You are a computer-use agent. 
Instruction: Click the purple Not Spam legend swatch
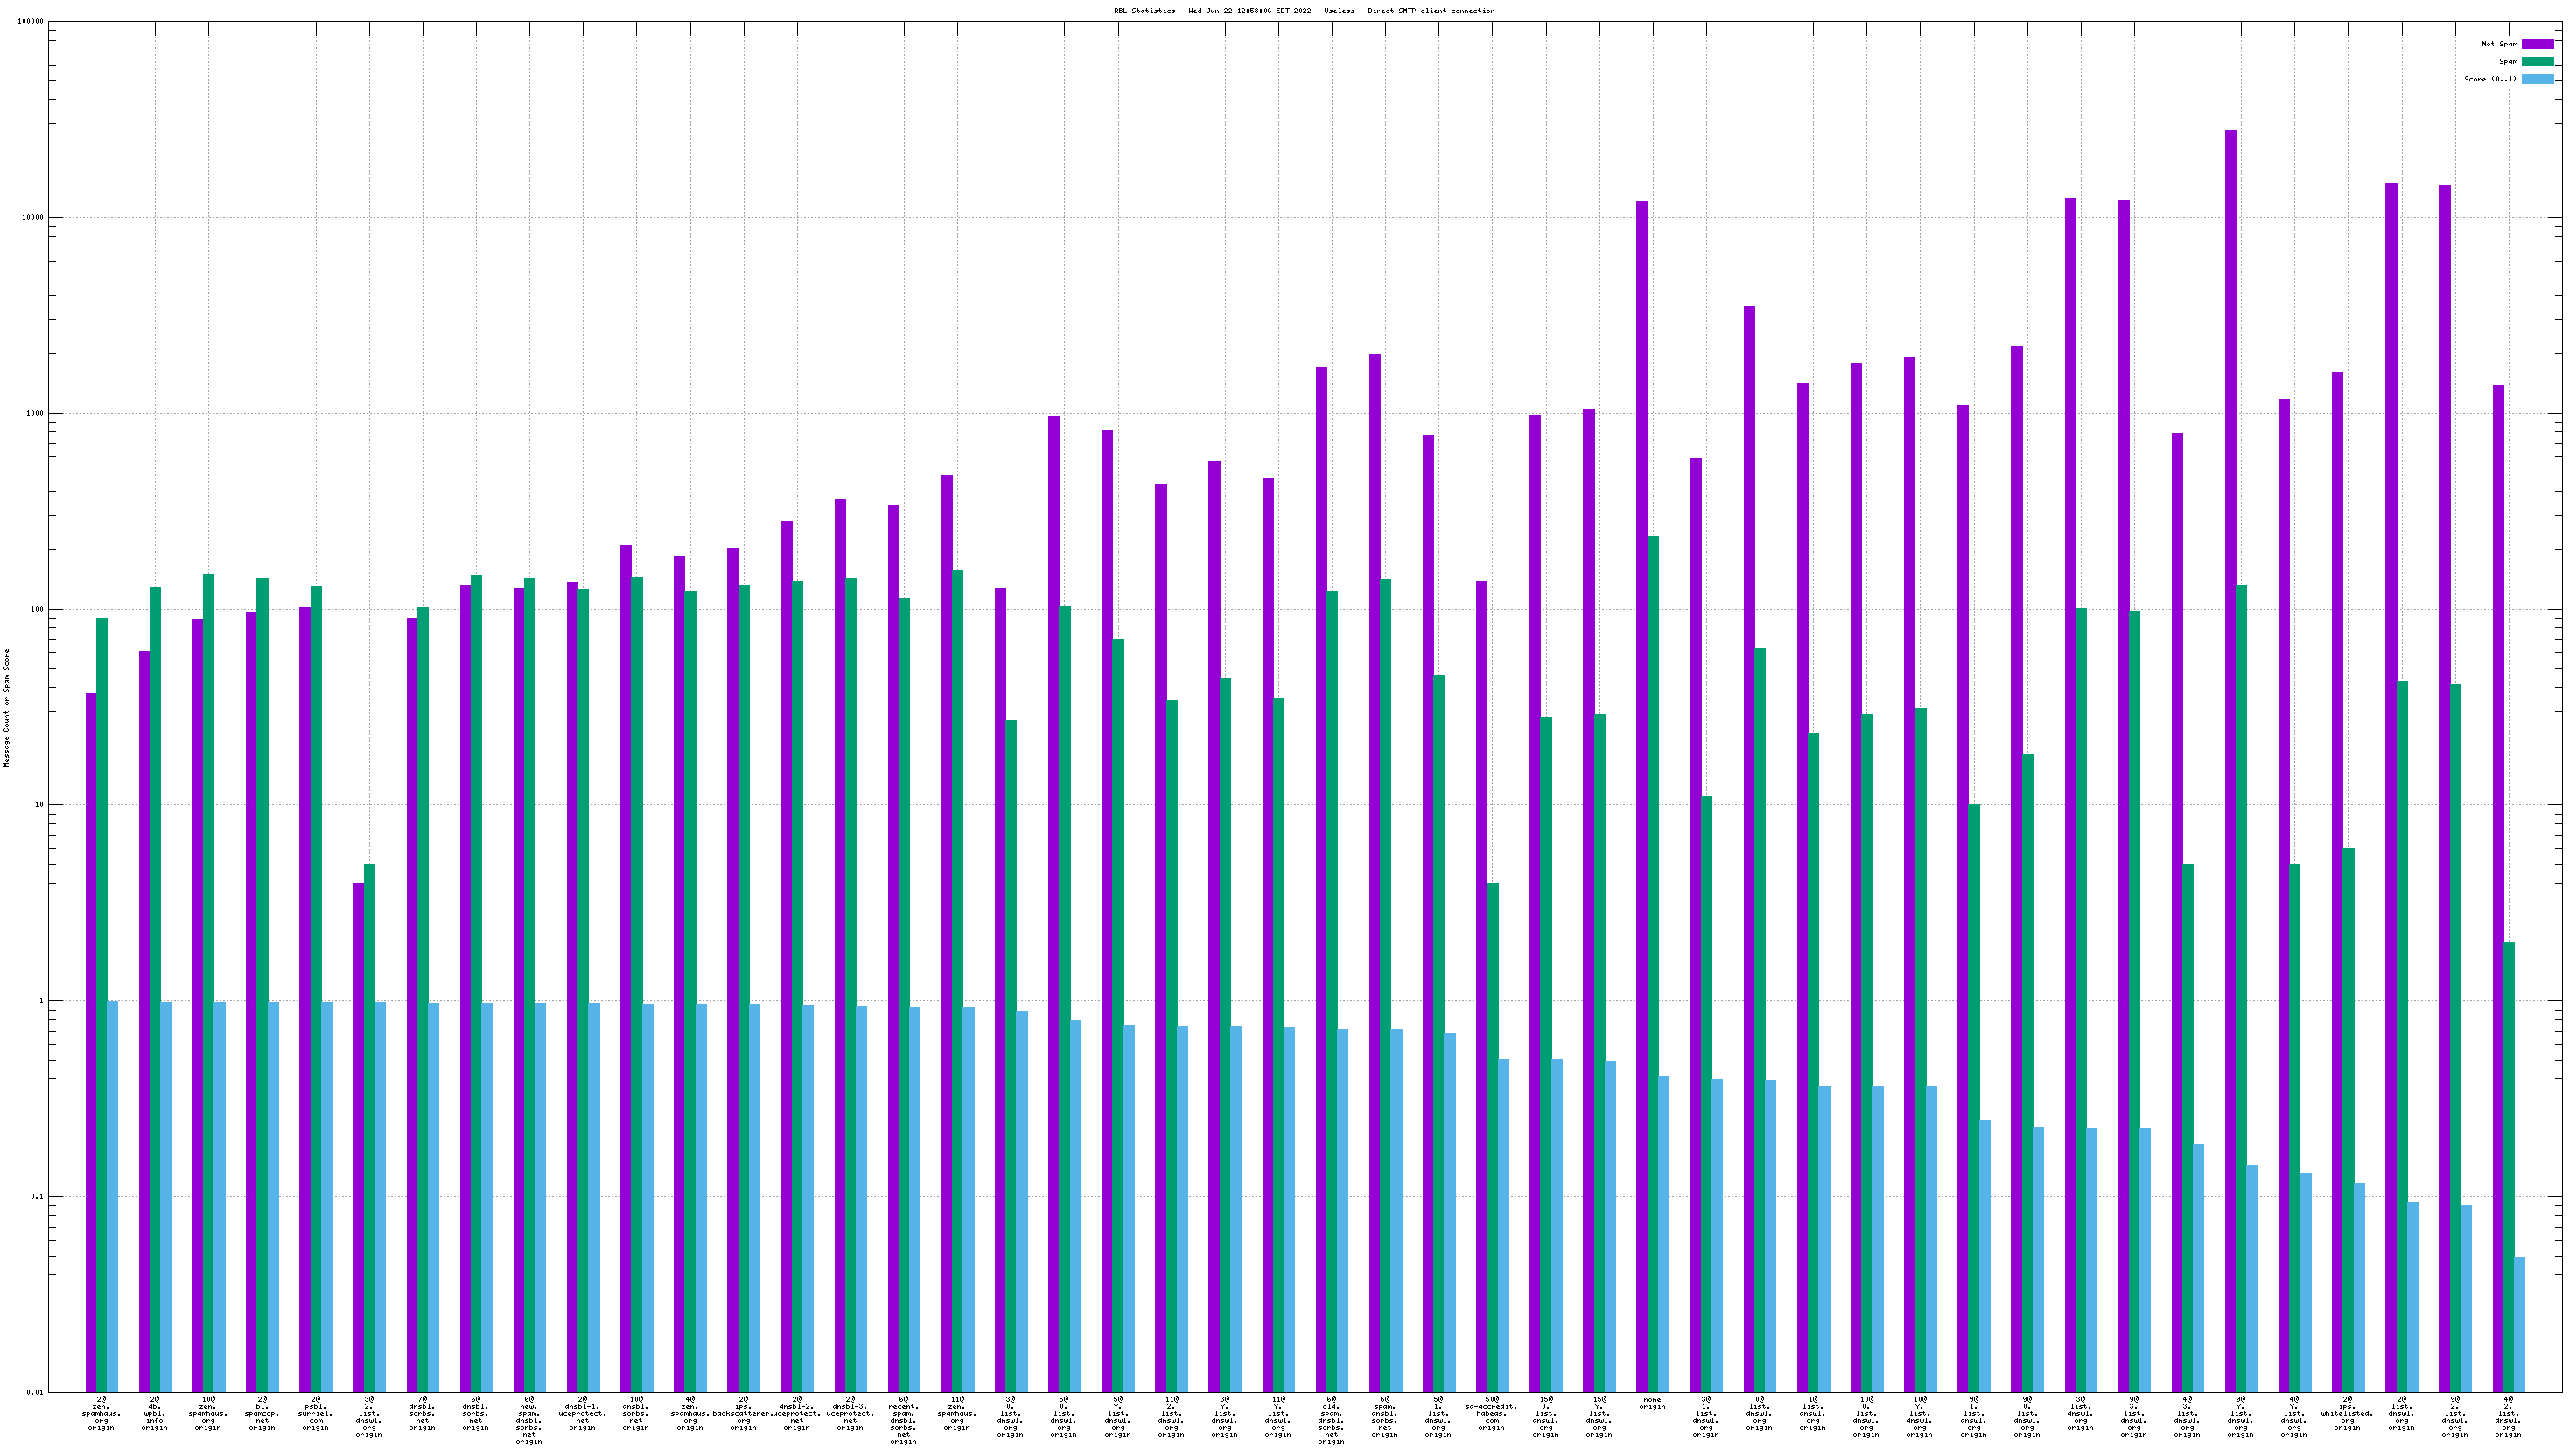(2537, 44)
